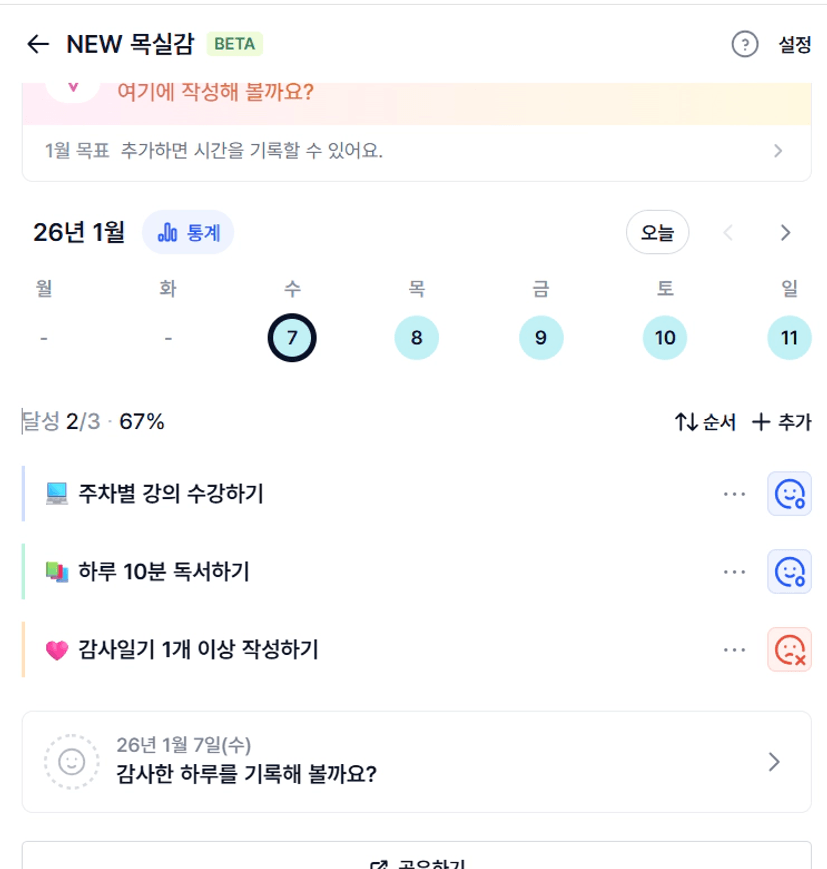Jump to today with 오늘 button
This screenshot has height=869, width=827.
point(657,232)
